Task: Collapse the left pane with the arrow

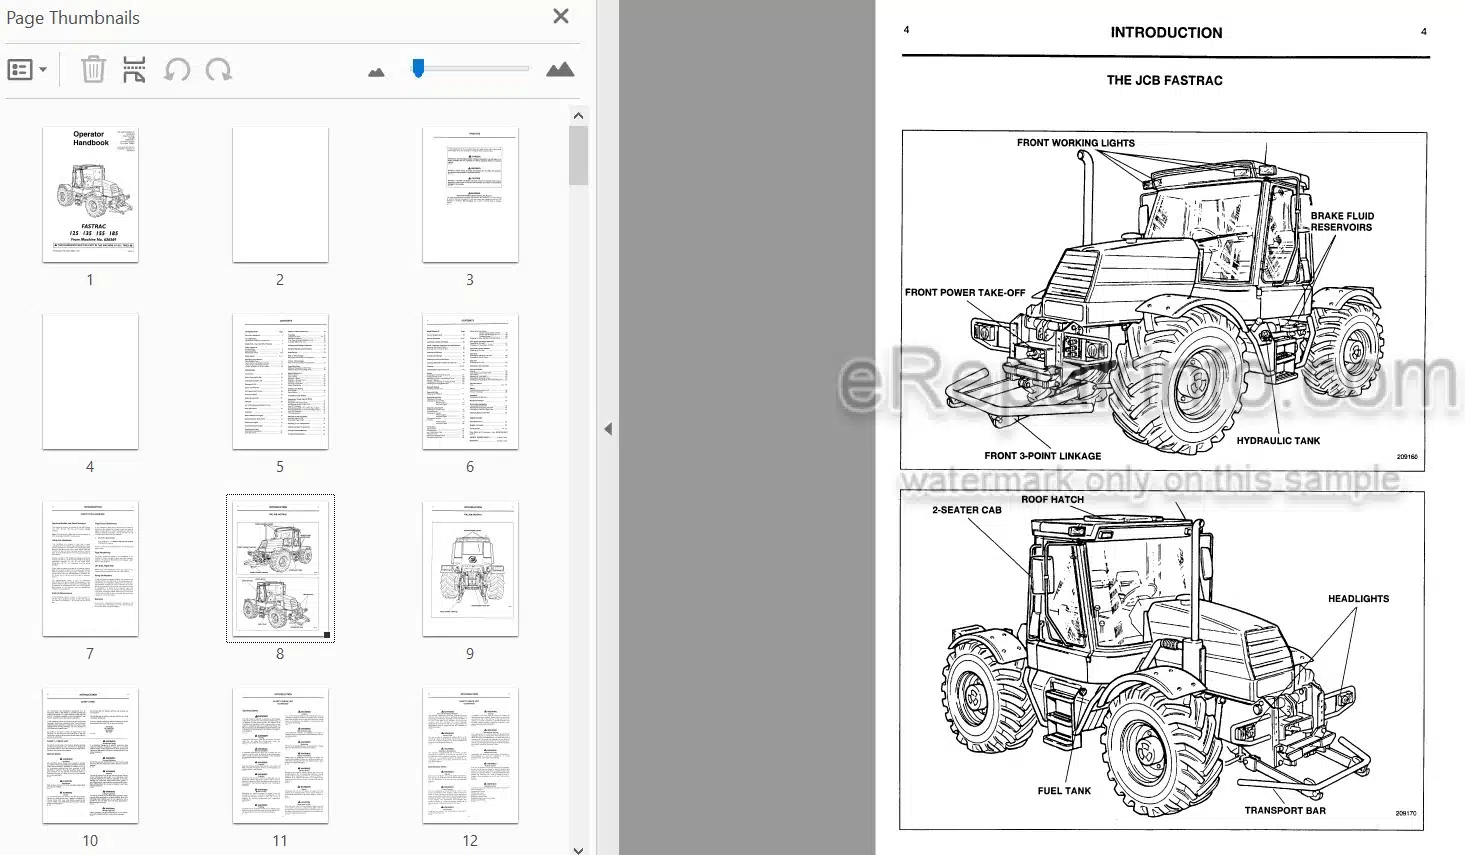Action: pyautogui.click(x=607, y=429)
